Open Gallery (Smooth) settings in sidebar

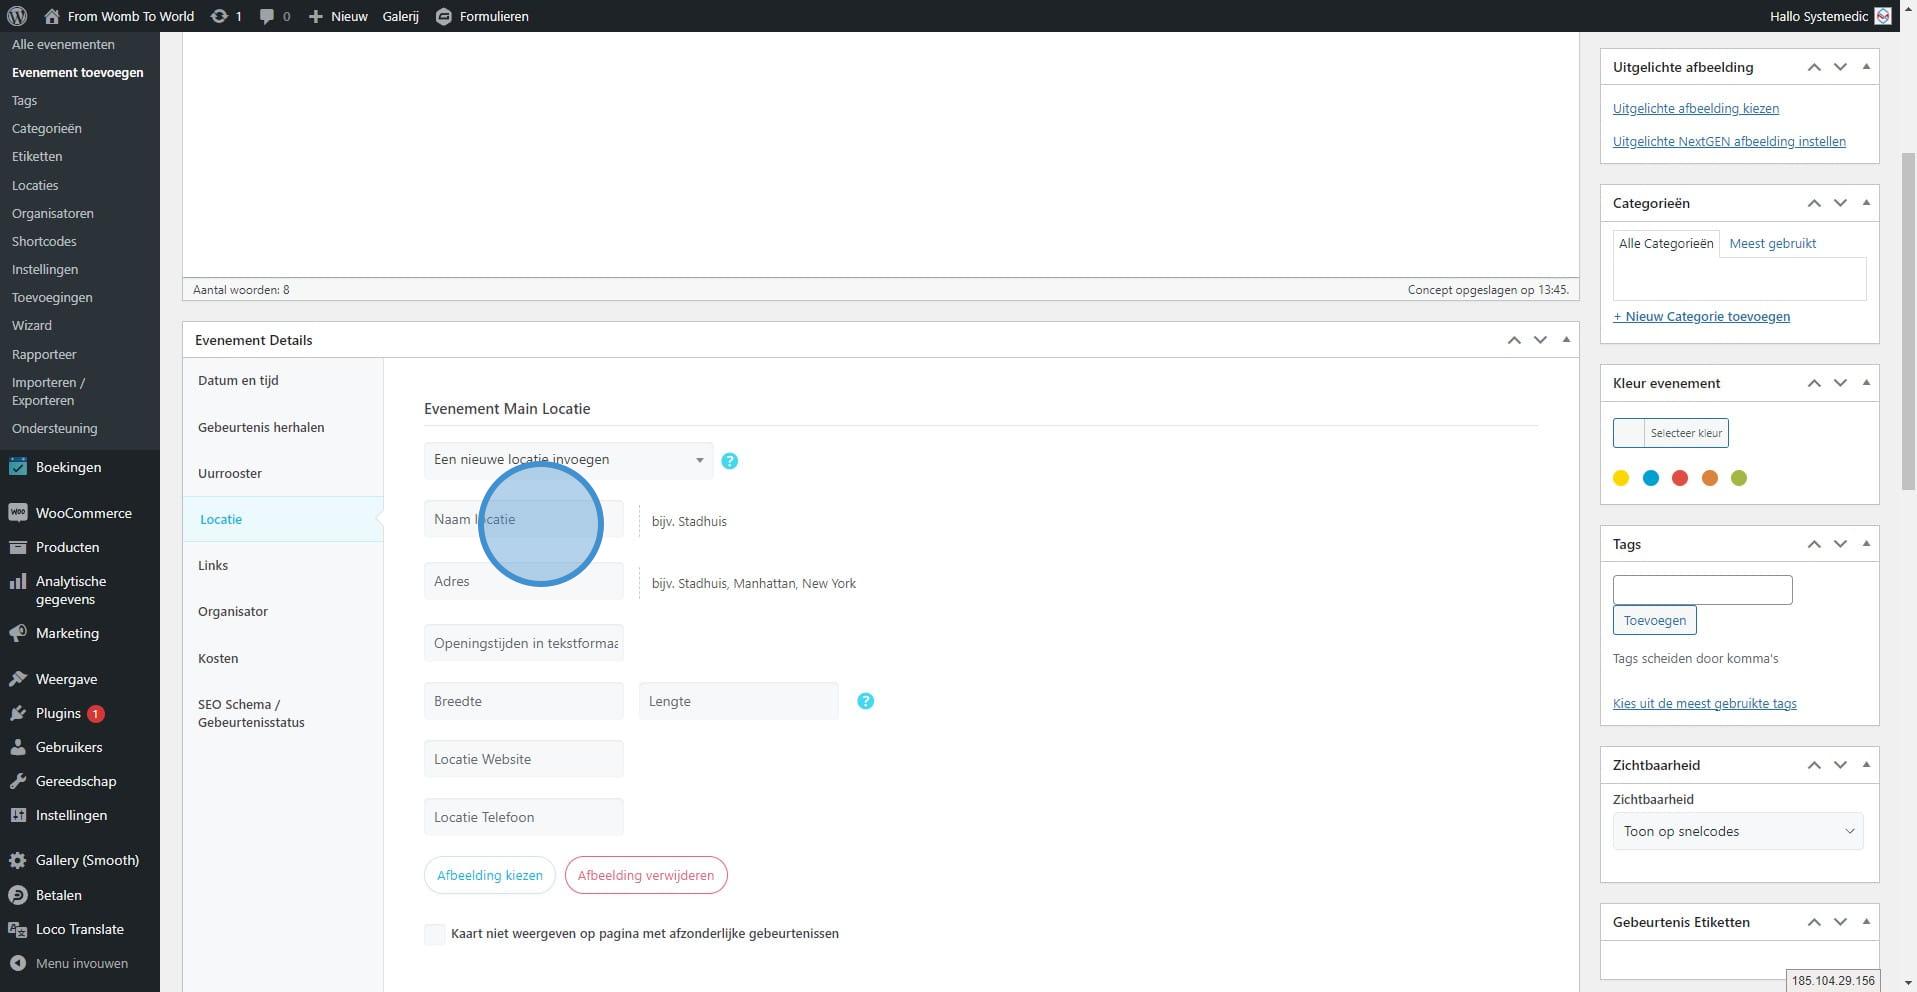tap(87, 860)
